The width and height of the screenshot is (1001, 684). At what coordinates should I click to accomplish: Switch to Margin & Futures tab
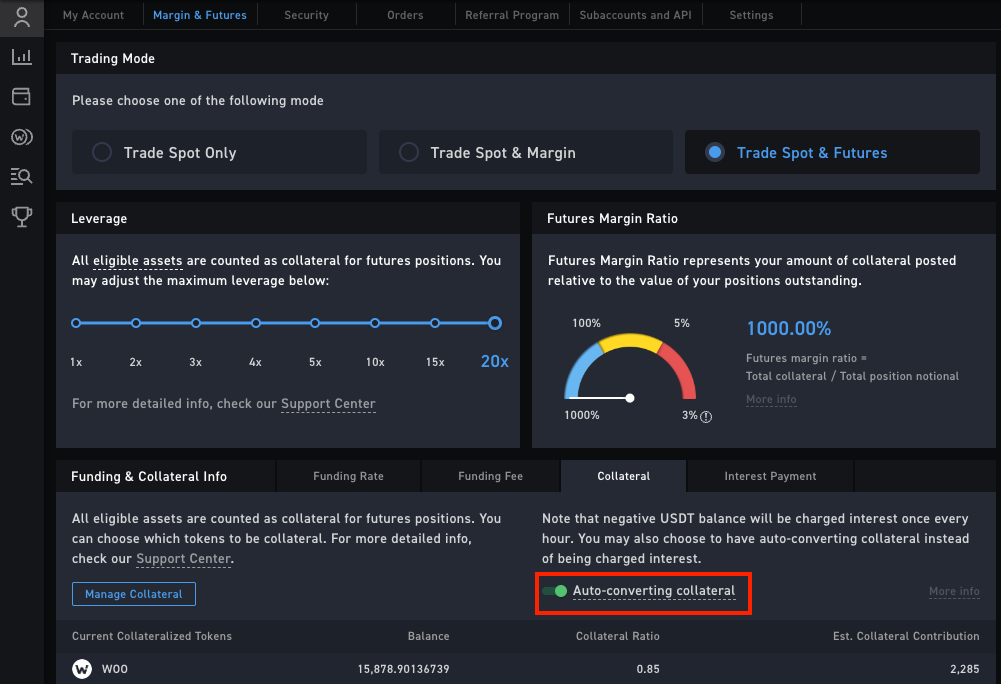(x=200, y=15)
